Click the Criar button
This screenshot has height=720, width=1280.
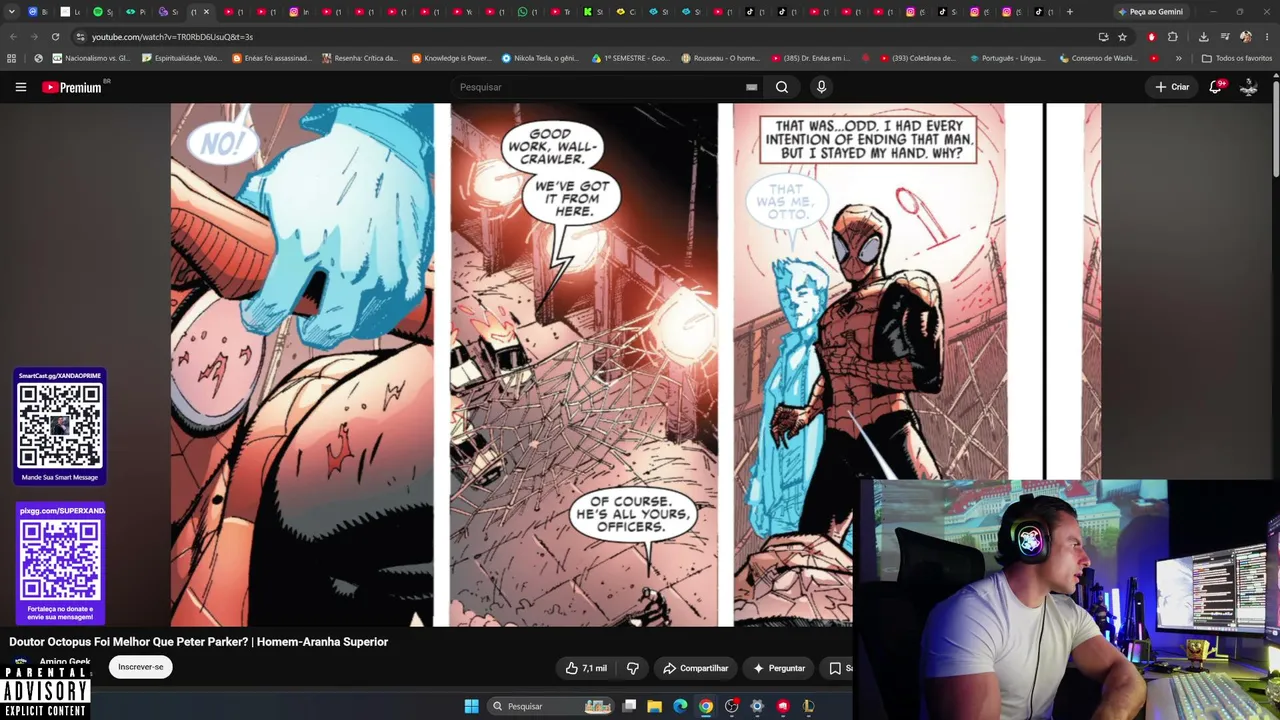tap(1172, 87)
